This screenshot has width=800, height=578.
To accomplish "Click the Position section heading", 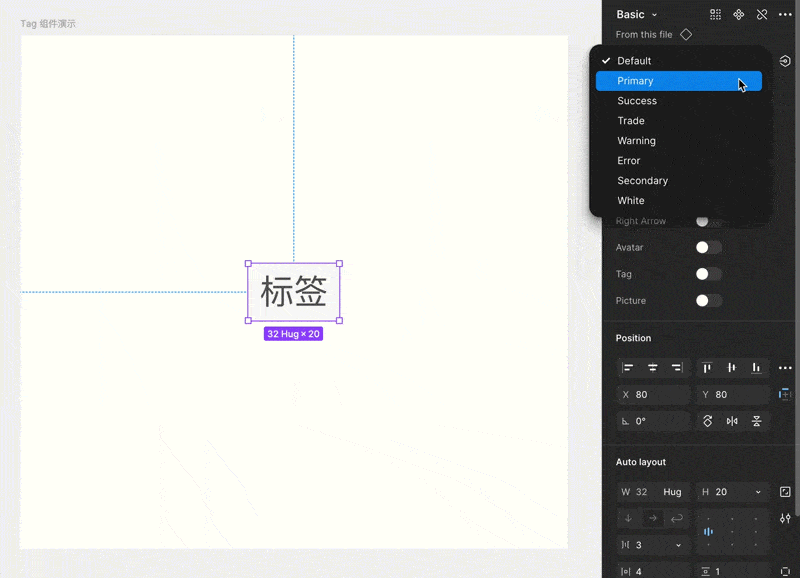I will [x=633, y=338].
